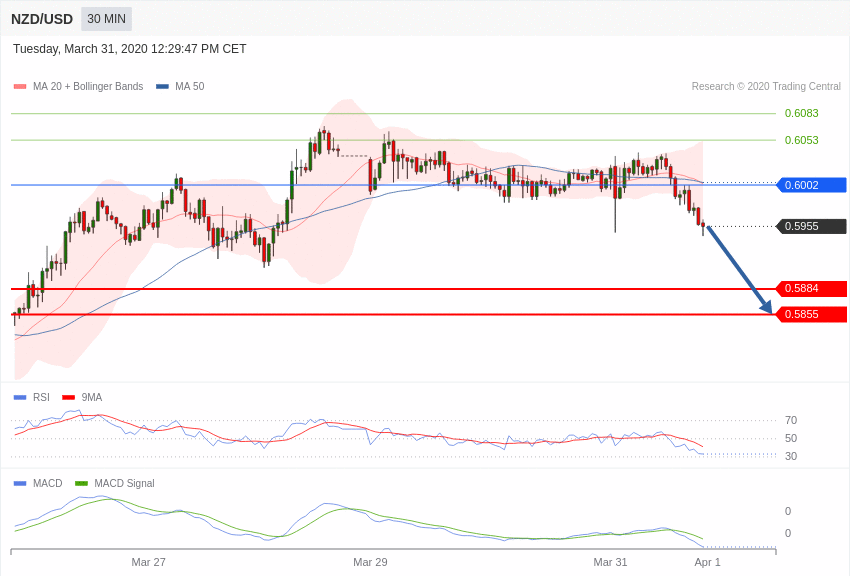The height and width of the screenshot is (576, 850).
Task: Click the 9MA legend label
Action: point(92,397)
